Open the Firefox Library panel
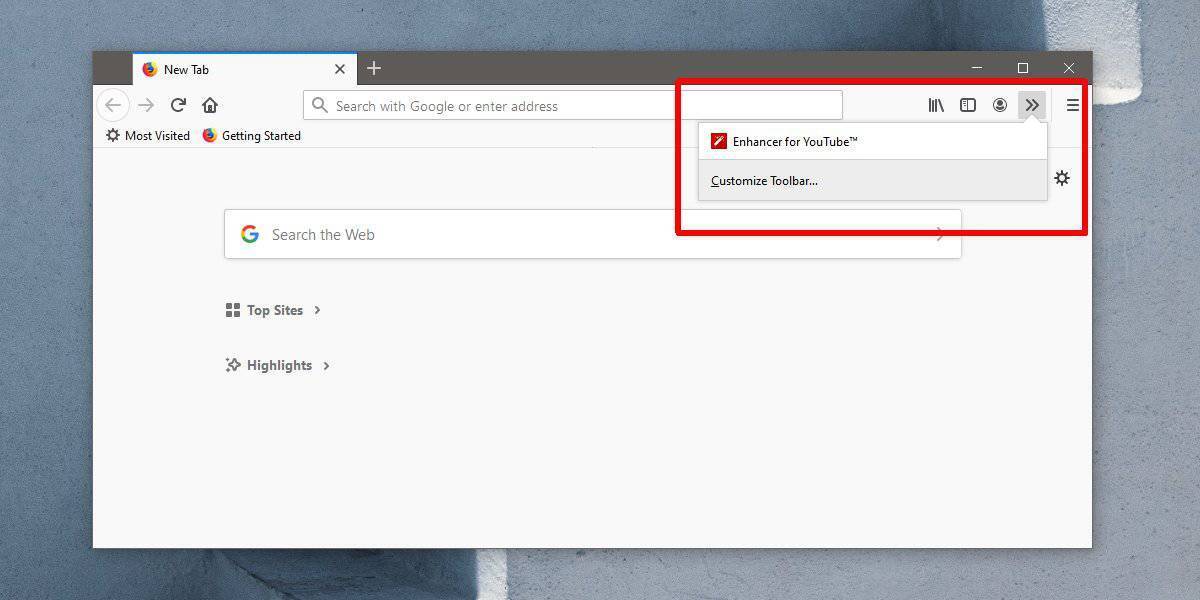Image resolution: width=1200 pixels, height=600 pixels. (935, 104)
